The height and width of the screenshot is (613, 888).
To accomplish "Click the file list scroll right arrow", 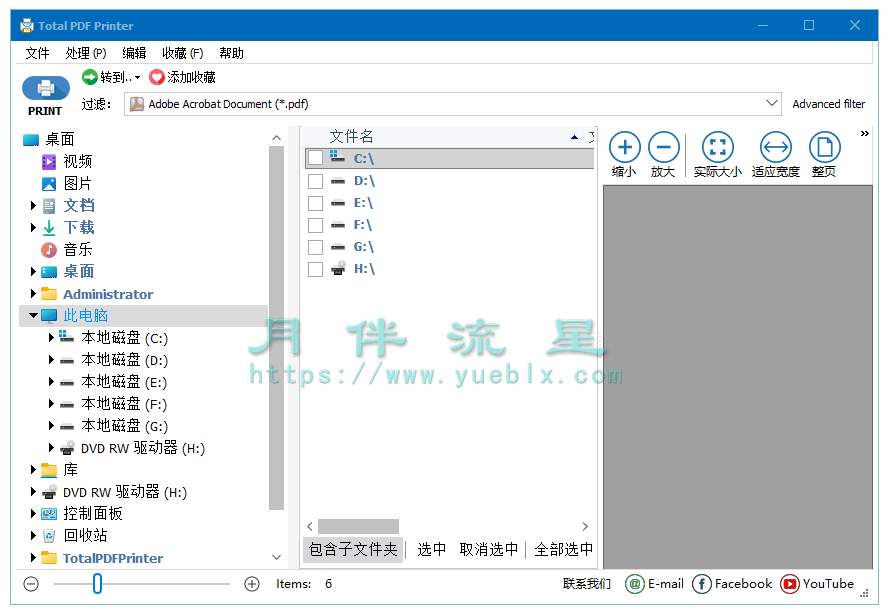I will click(585, 526).
